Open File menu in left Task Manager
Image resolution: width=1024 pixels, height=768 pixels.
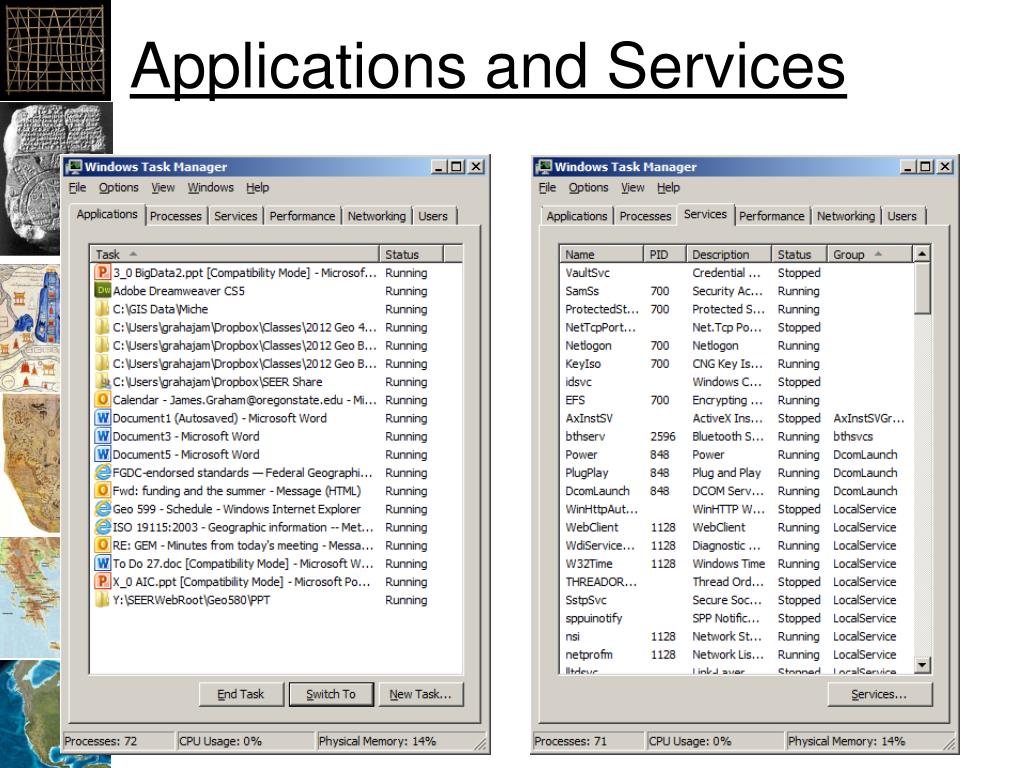77,187
